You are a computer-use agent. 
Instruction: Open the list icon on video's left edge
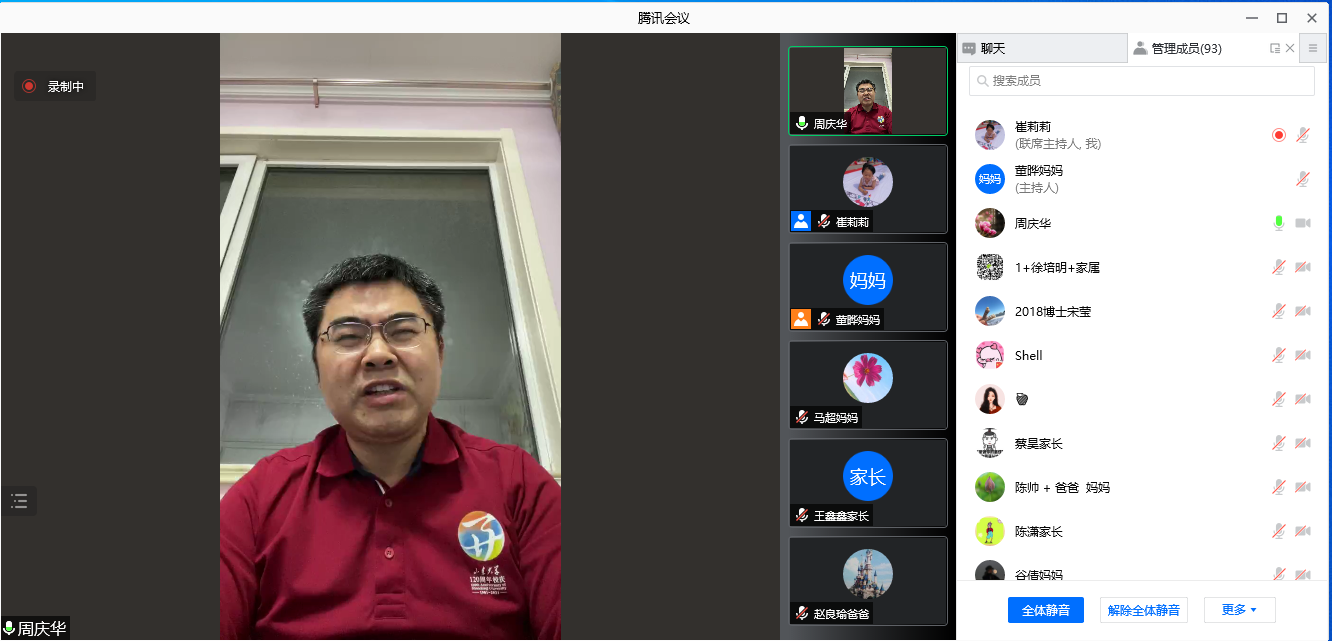pos(19,501)
